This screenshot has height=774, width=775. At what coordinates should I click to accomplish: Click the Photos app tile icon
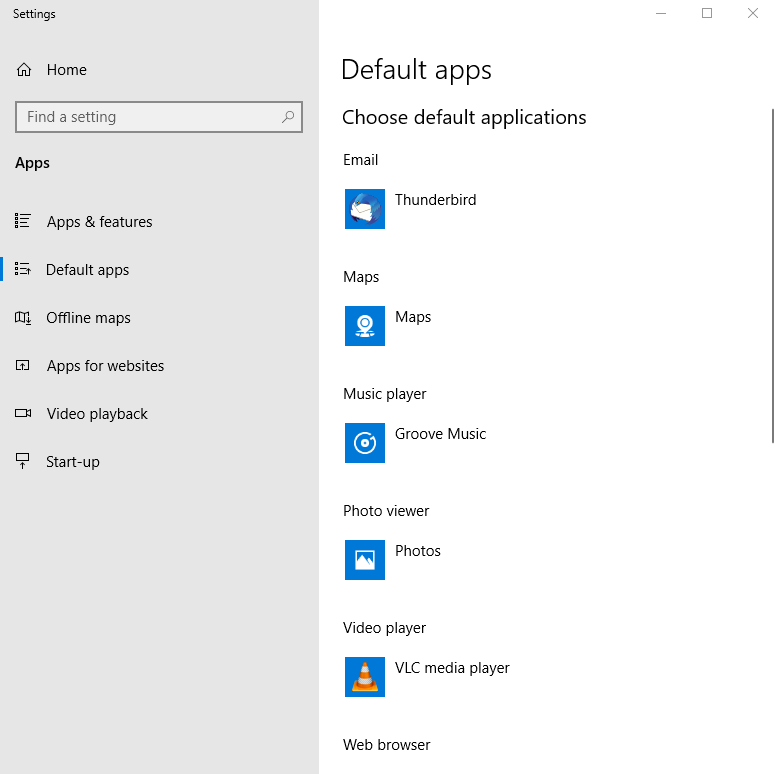click(x=365, y=560)
